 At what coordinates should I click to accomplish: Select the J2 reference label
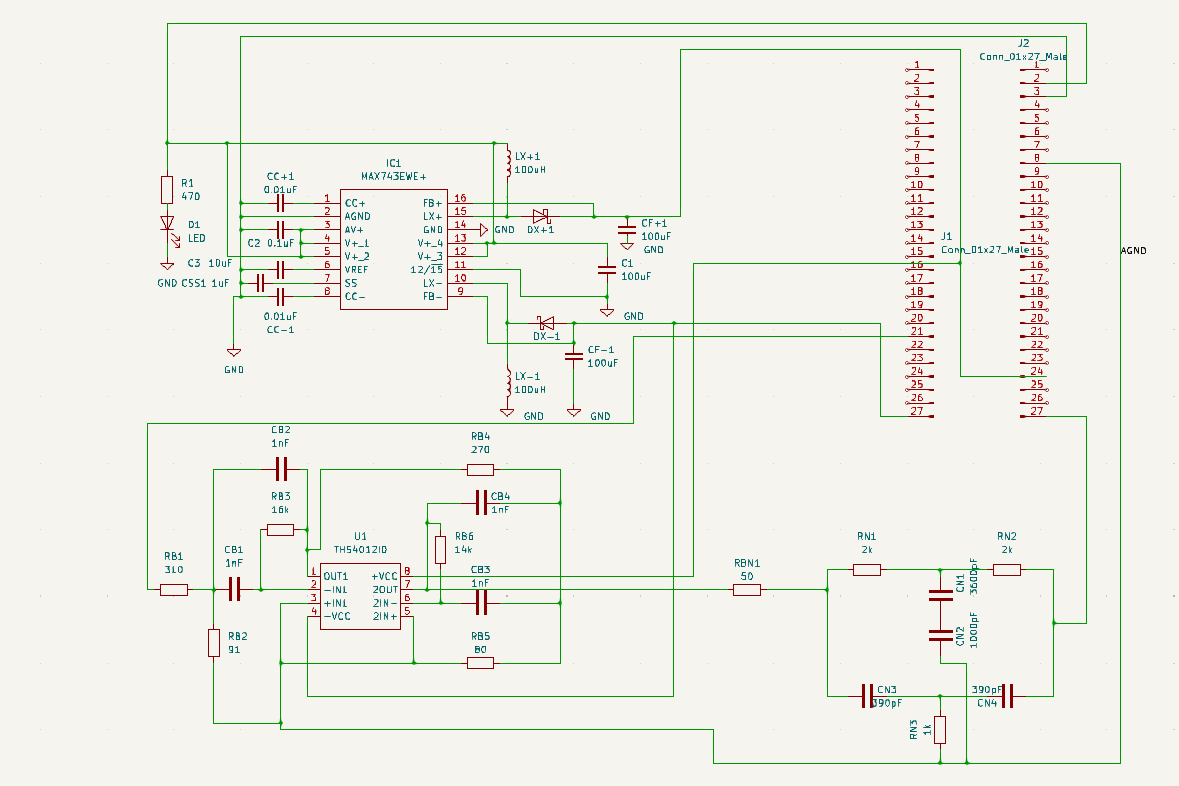coord(1023,44)
